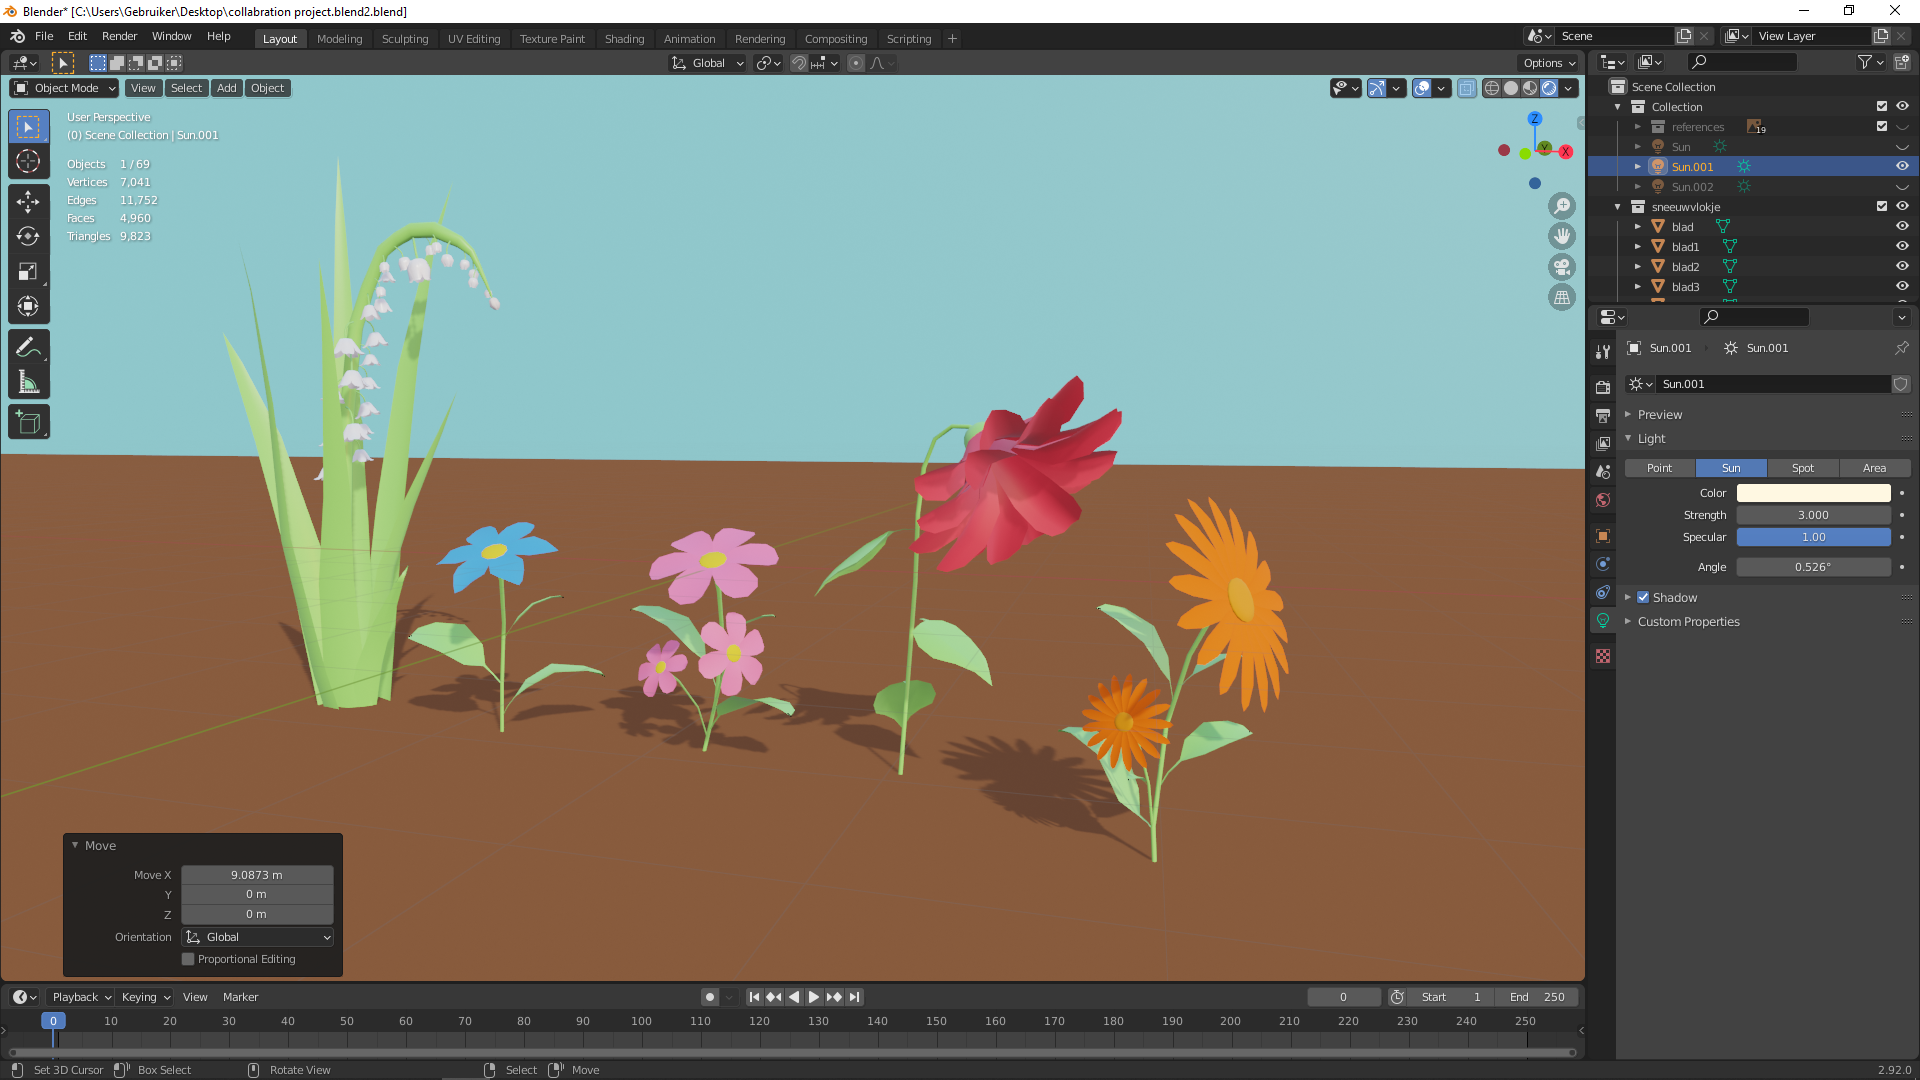Image resolution: width=1920 pixels, height=1080 pixels.
Task: Click the Add menu button in viewport header
Action: click(227, 88)
